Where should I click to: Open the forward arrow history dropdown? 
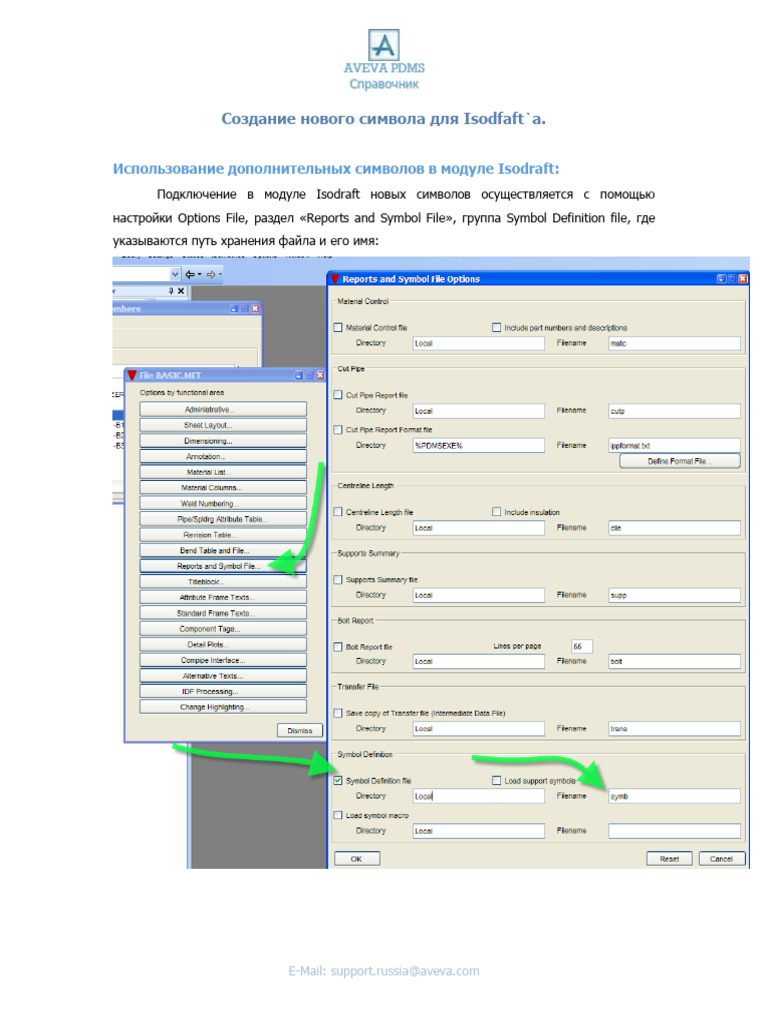pyautogui.click(x=221, y=274)
